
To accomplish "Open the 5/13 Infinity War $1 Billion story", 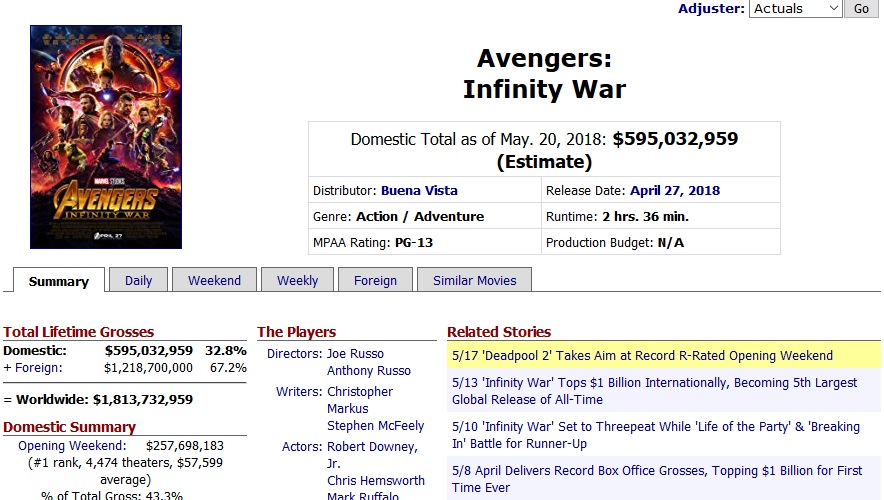I will [655, 391].
